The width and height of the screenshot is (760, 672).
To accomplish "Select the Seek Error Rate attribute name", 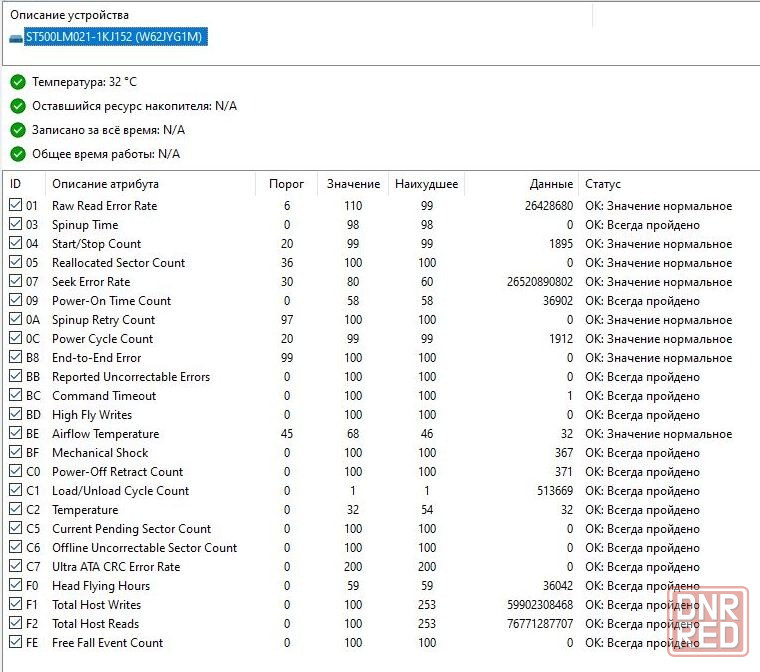I will tap(91, 282).
